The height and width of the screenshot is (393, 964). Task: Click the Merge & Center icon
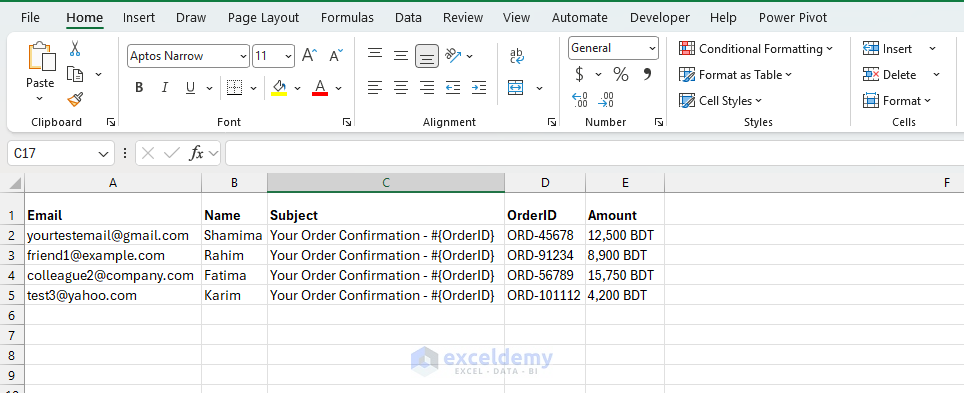point(516,88)
